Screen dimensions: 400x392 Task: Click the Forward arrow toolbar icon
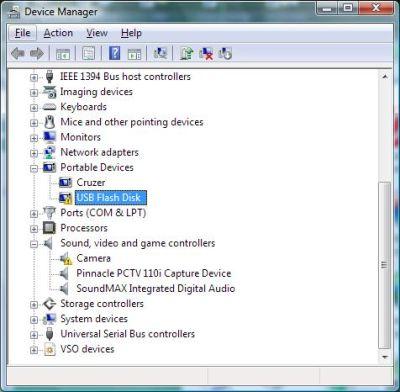pyautogui.click(x=37, y=53)
